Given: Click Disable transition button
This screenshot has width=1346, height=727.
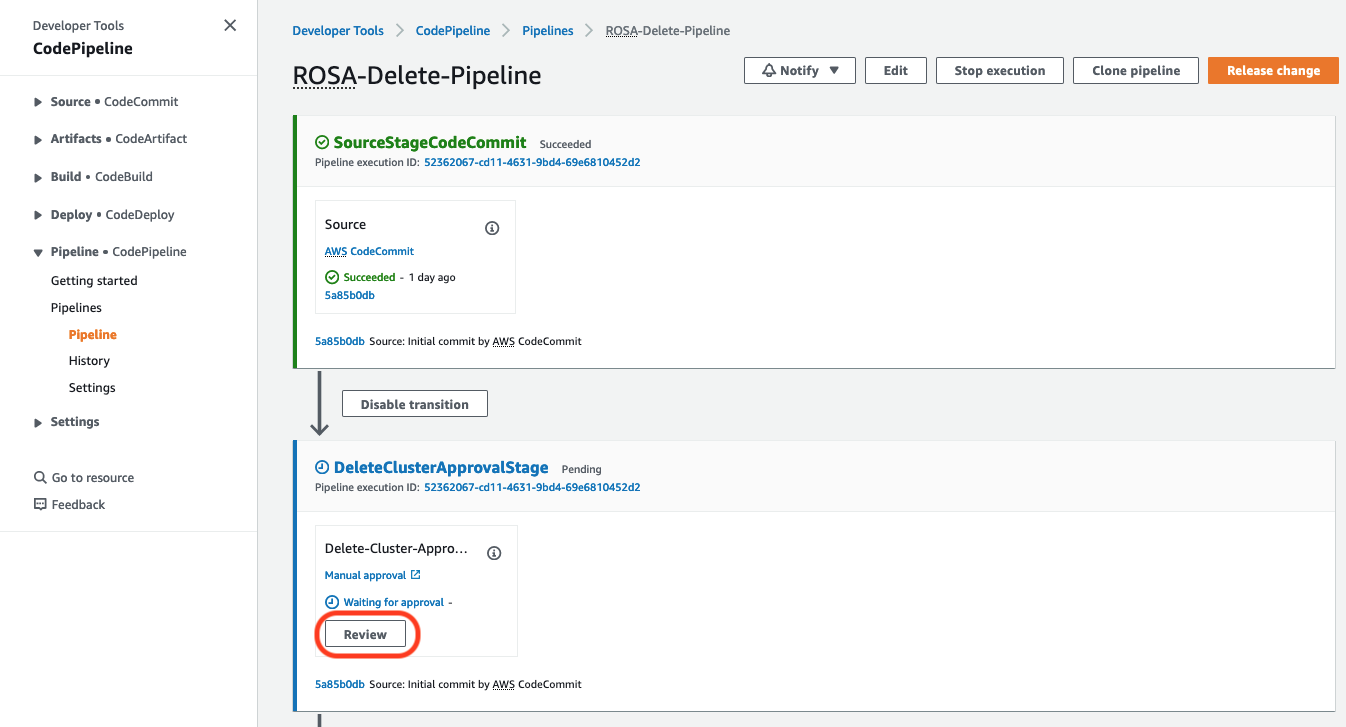Looking at the screenshot, I should click(415, 404).
